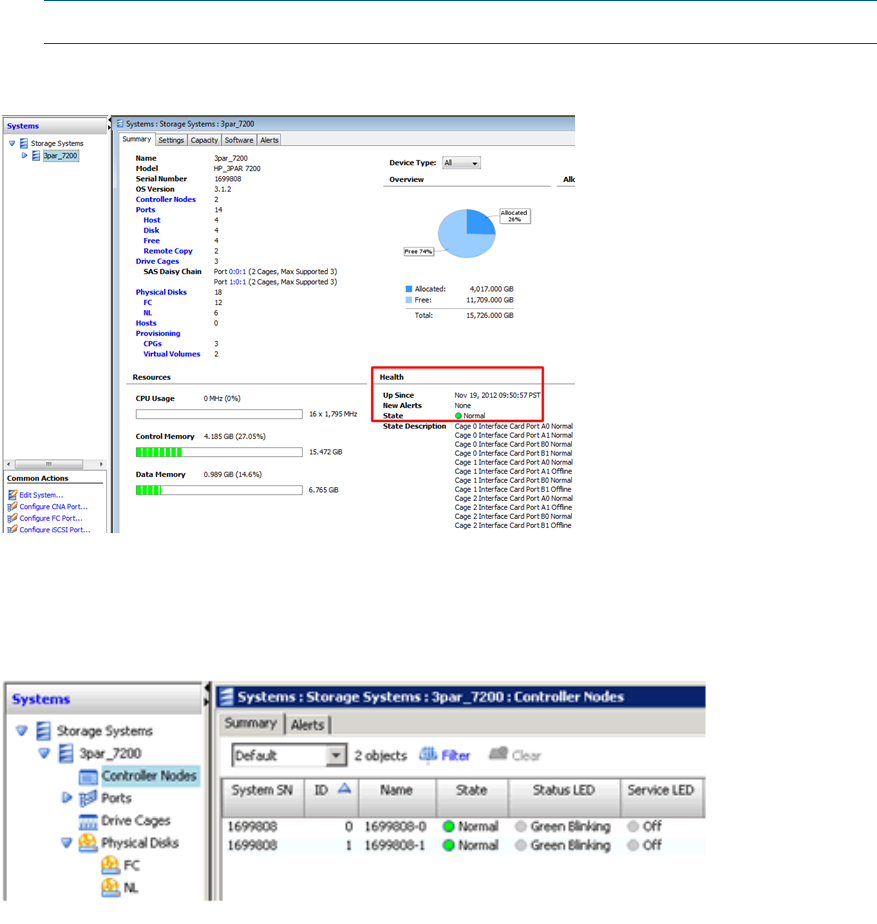Open the Device Type dropdown
Screen dimensions: 877x924
[462, 162]
